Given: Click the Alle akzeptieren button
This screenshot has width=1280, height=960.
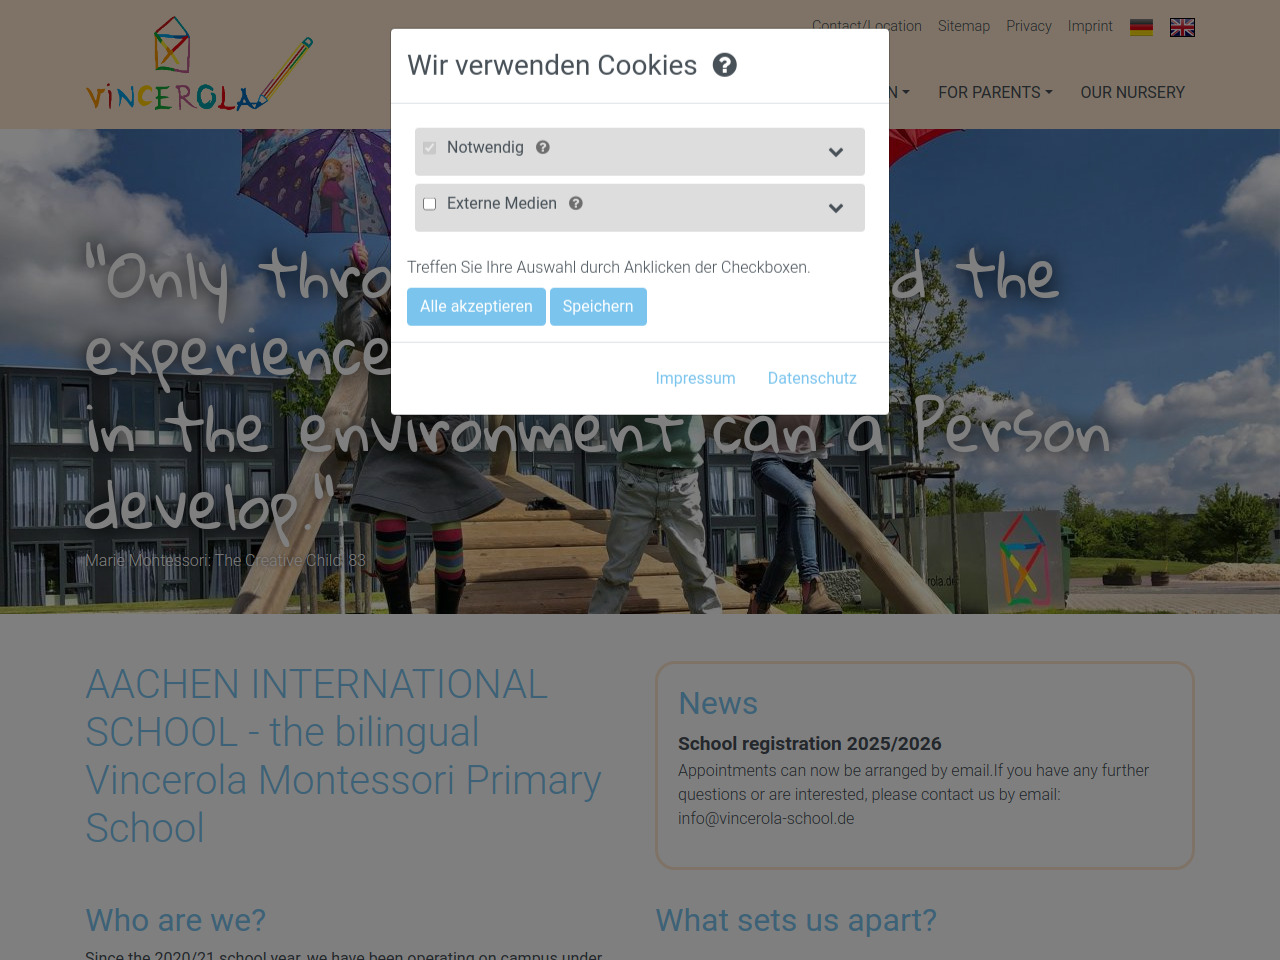Looking at the screenshot, I should point(476,307).
